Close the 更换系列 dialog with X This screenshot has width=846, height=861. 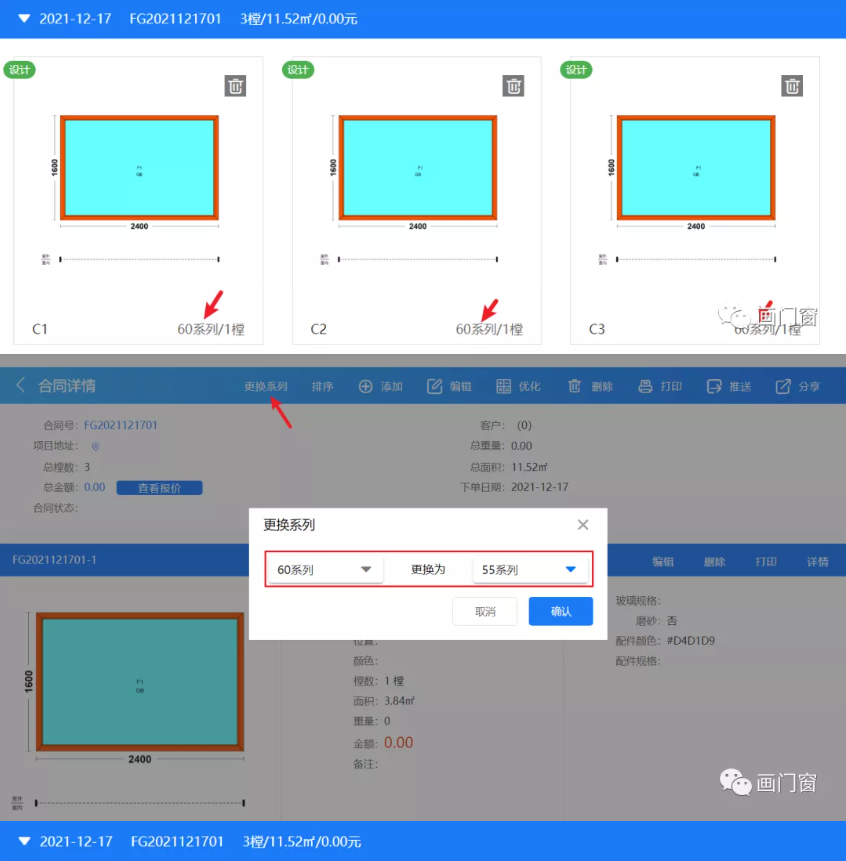(583, 525)
